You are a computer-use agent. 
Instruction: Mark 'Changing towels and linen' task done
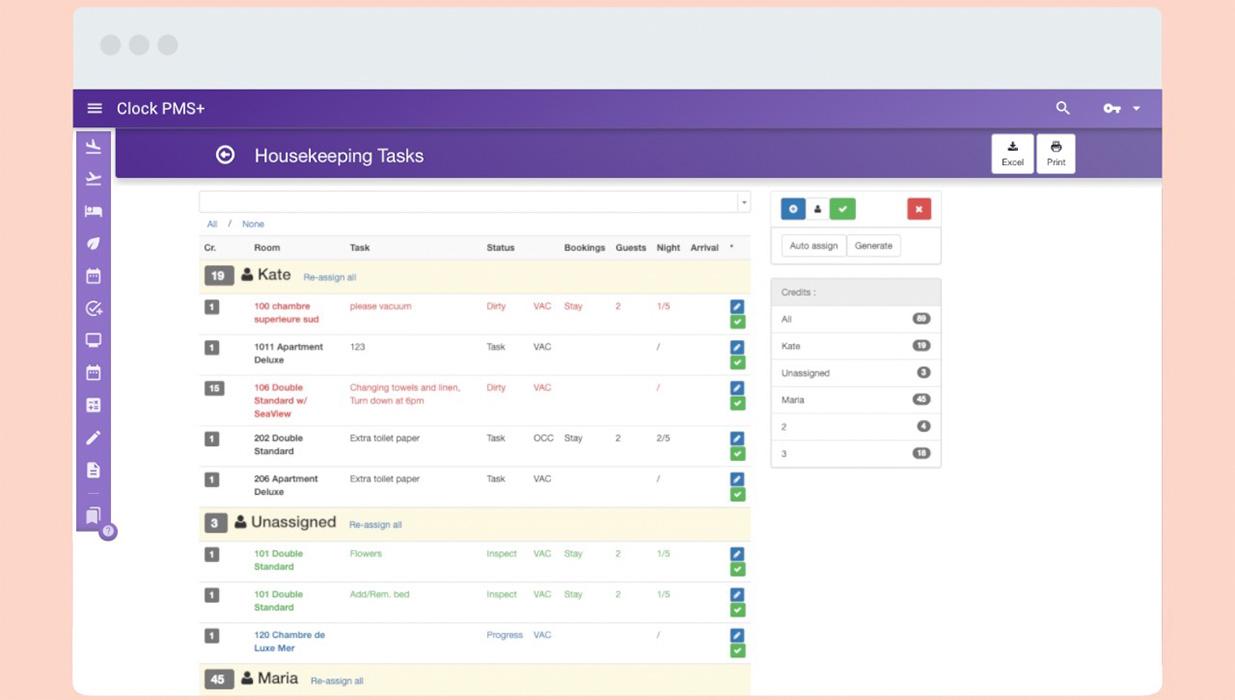(x=737, y=403)
